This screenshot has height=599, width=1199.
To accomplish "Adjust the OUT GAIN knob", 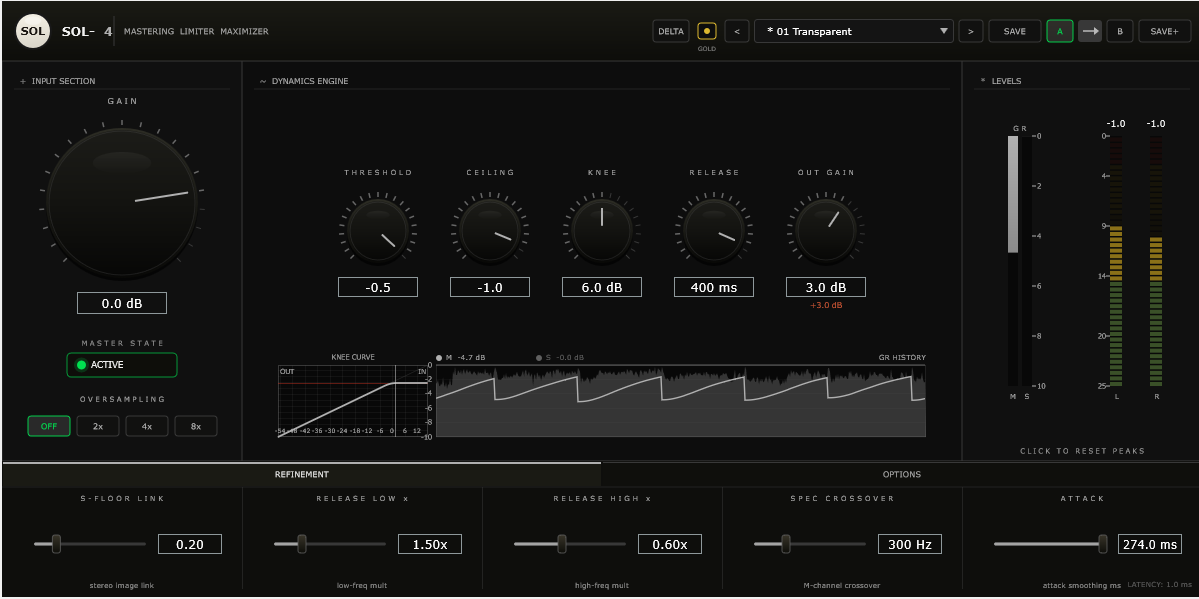I will click(x=825, y=230).
